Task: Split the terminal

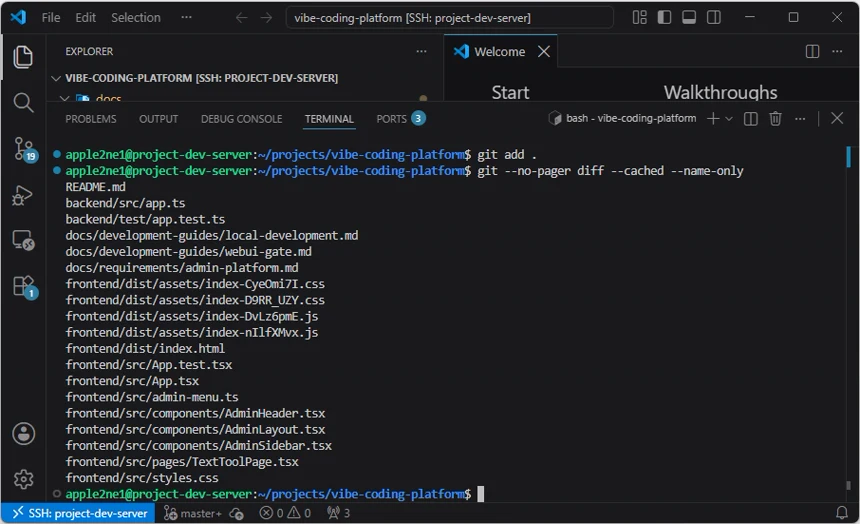Action: (x=751, y=119)
